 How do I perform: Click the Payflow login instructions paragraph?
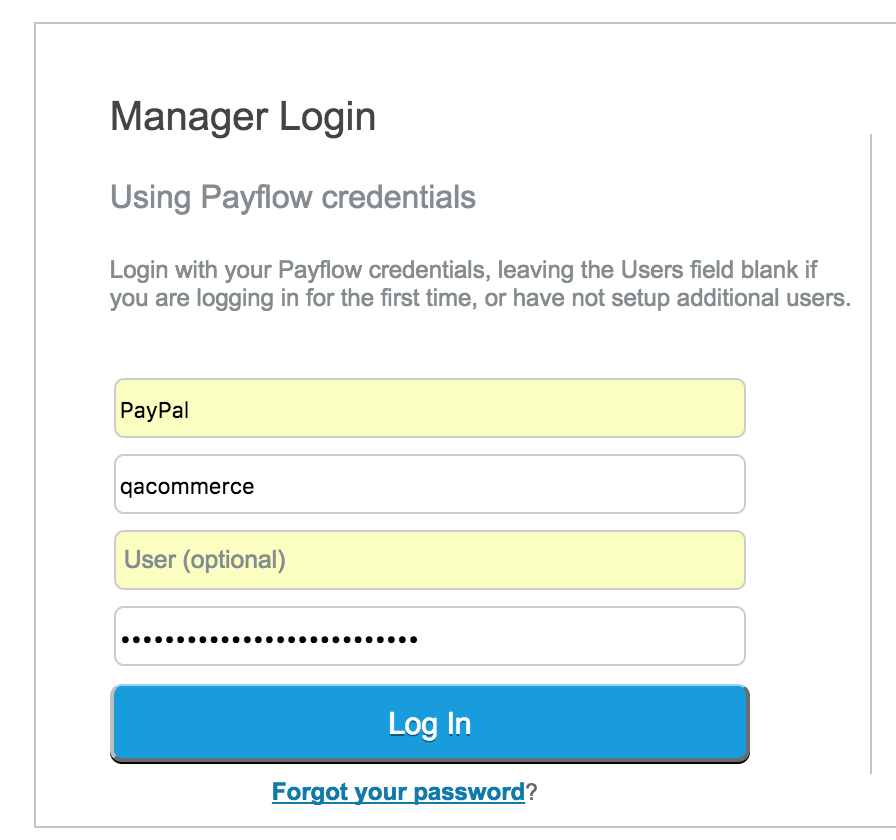tap(480, 284)
